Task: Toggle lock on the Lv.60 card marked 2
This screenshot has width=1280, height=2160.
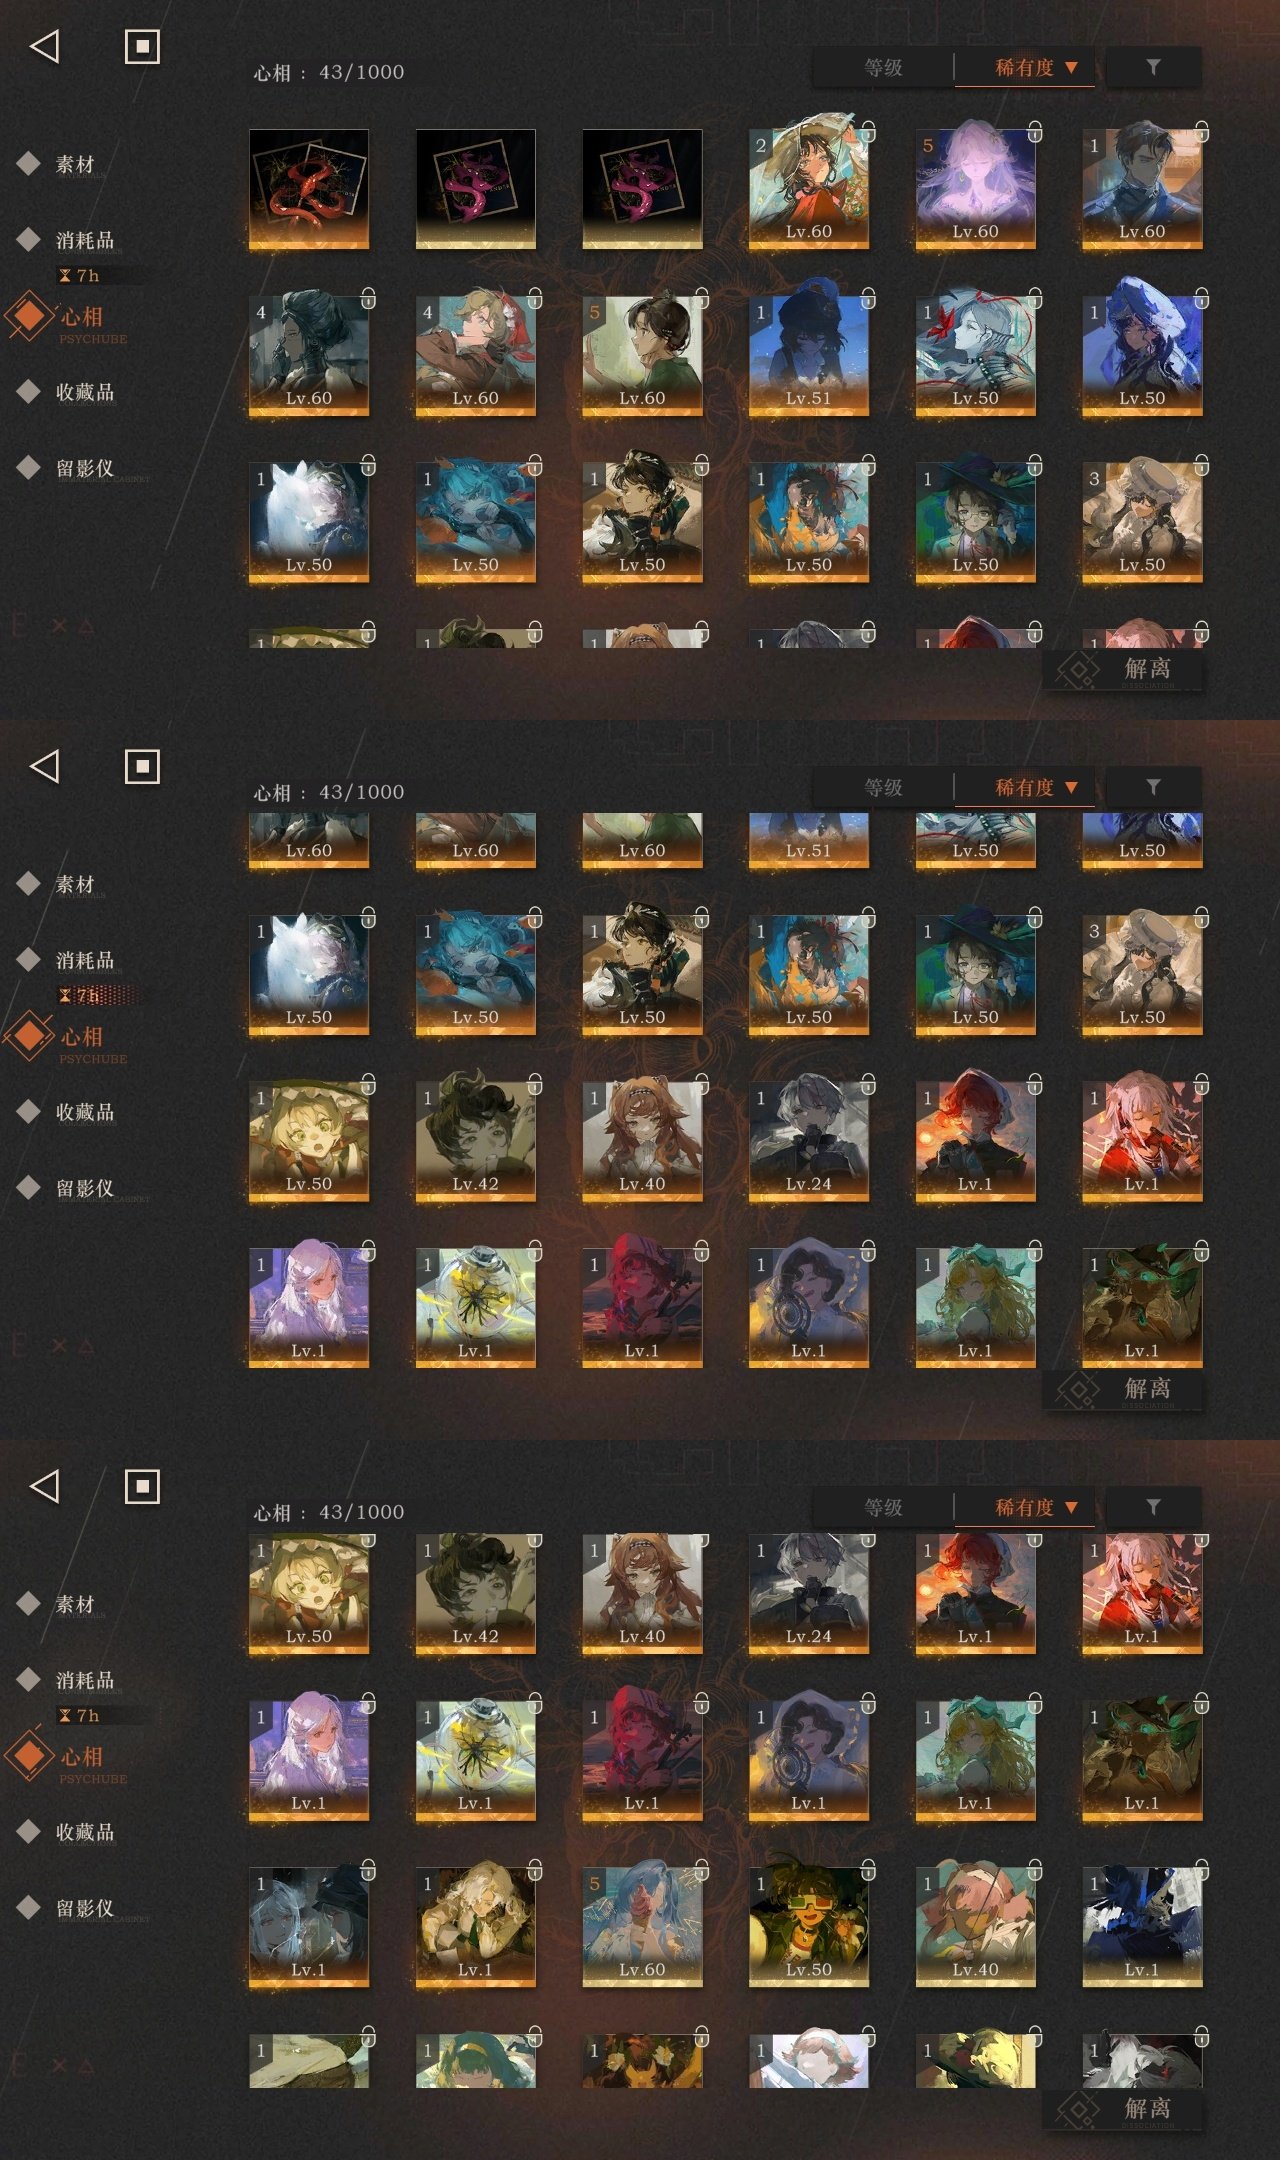Action: [868, 131]
